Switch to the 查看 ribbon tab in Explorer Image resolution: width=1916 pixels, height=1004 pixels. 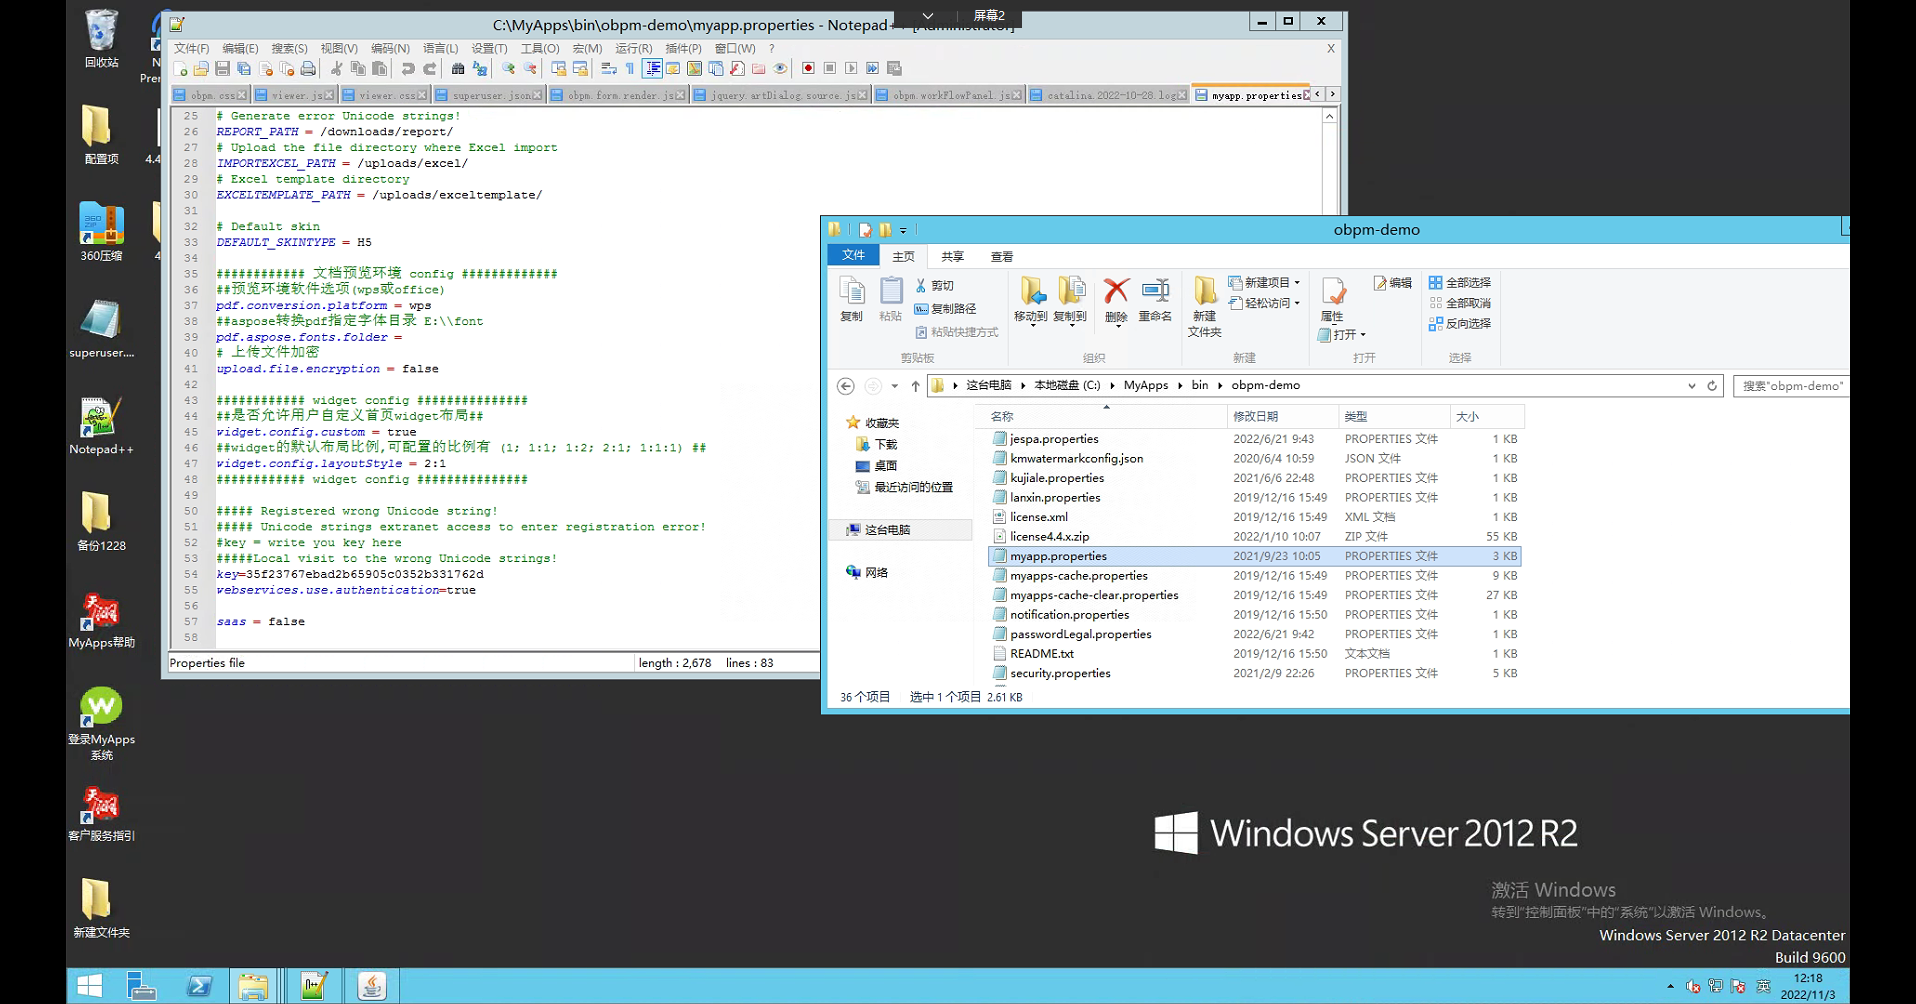point(1002,257)
